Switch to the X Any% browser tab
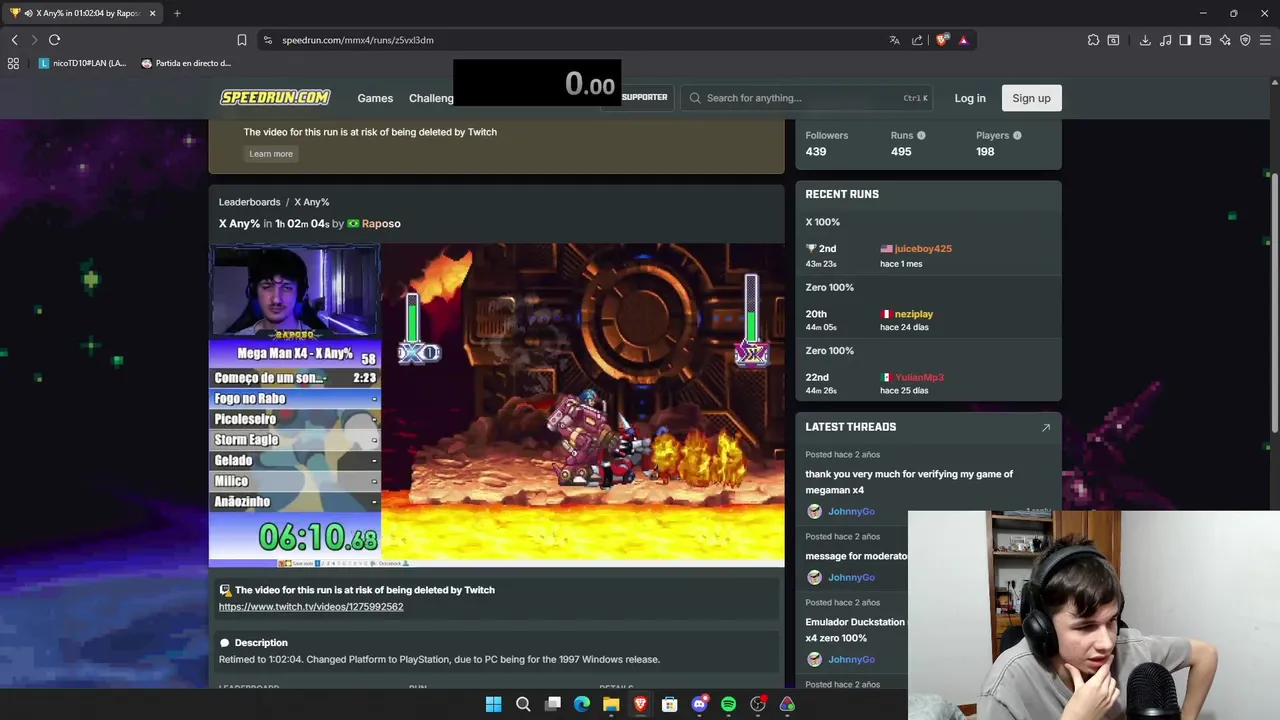The height and width of the screenshot is (720, 1280). click(x=83, y=13)
